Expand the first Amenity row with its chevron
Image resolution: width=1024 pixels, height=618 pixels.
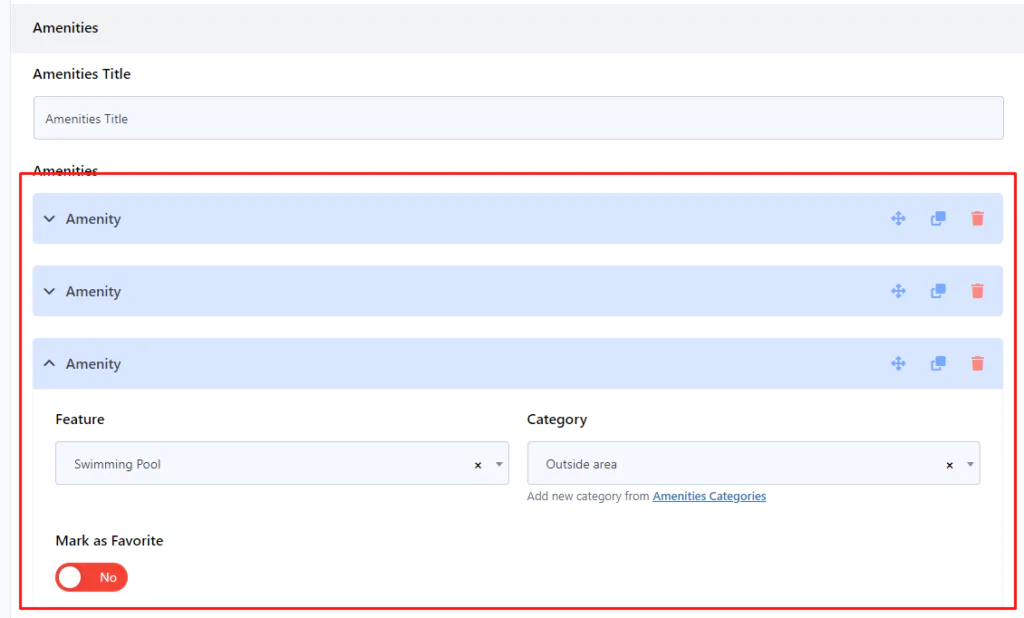pyautogui.click(x=49, y=219)
